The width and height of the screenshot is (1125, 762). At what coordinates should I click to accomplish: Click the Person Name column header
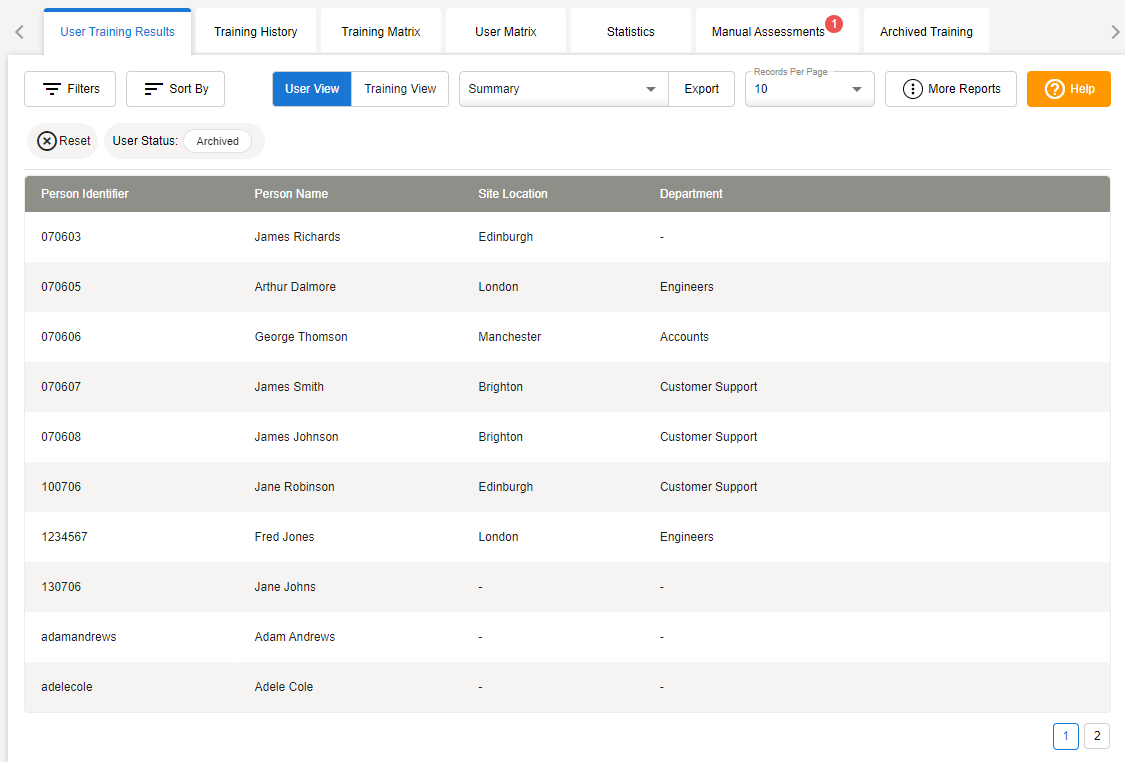tap(291, 194)
